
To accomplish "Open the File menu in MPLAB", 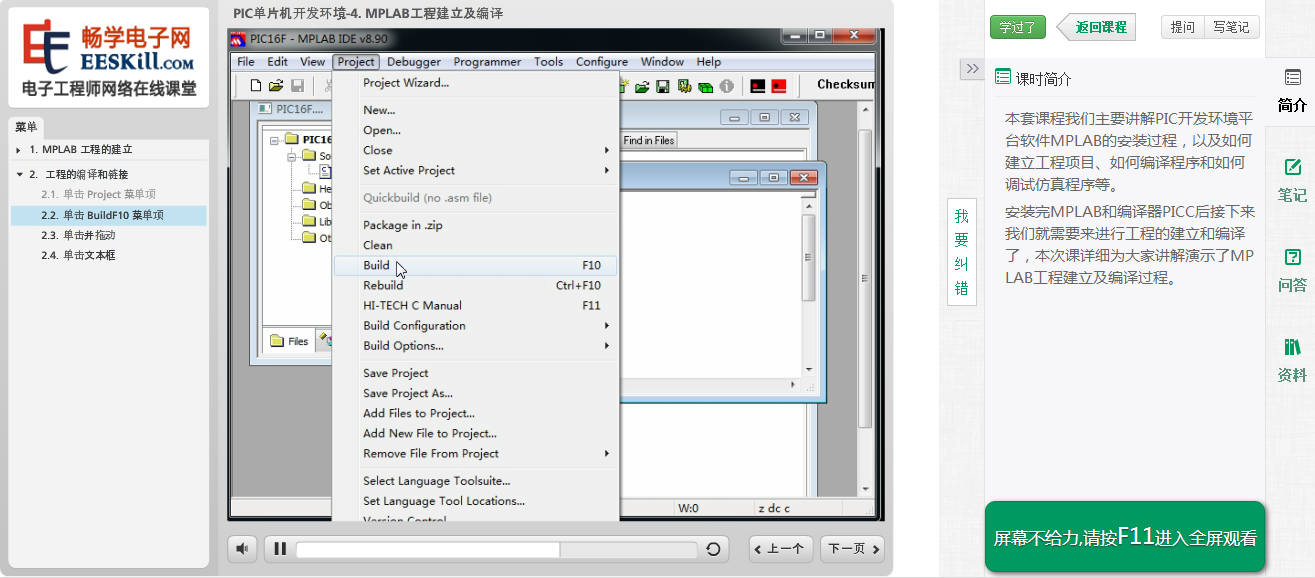I will (x=246, y=61).
